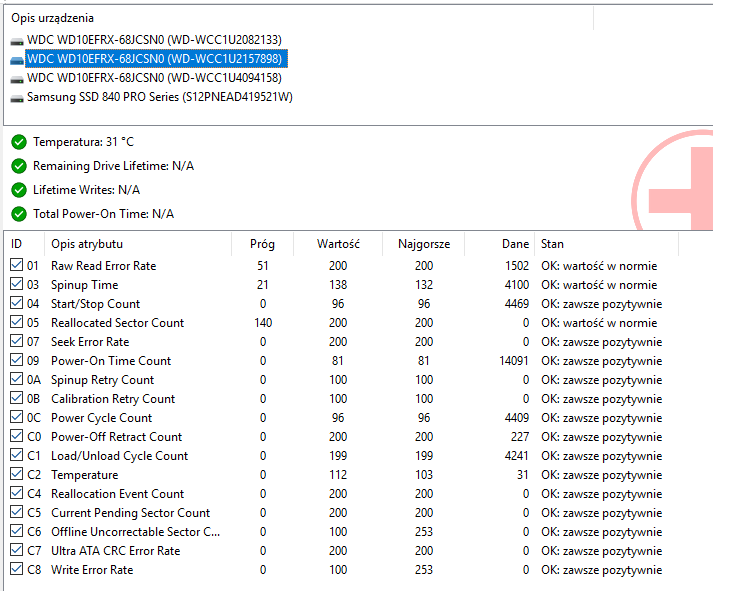Screen dimensions: 732x601
Task: Select the Load/Unload Cycle Count attribute name
Action: pyautogui.click(x=120, y=456)
